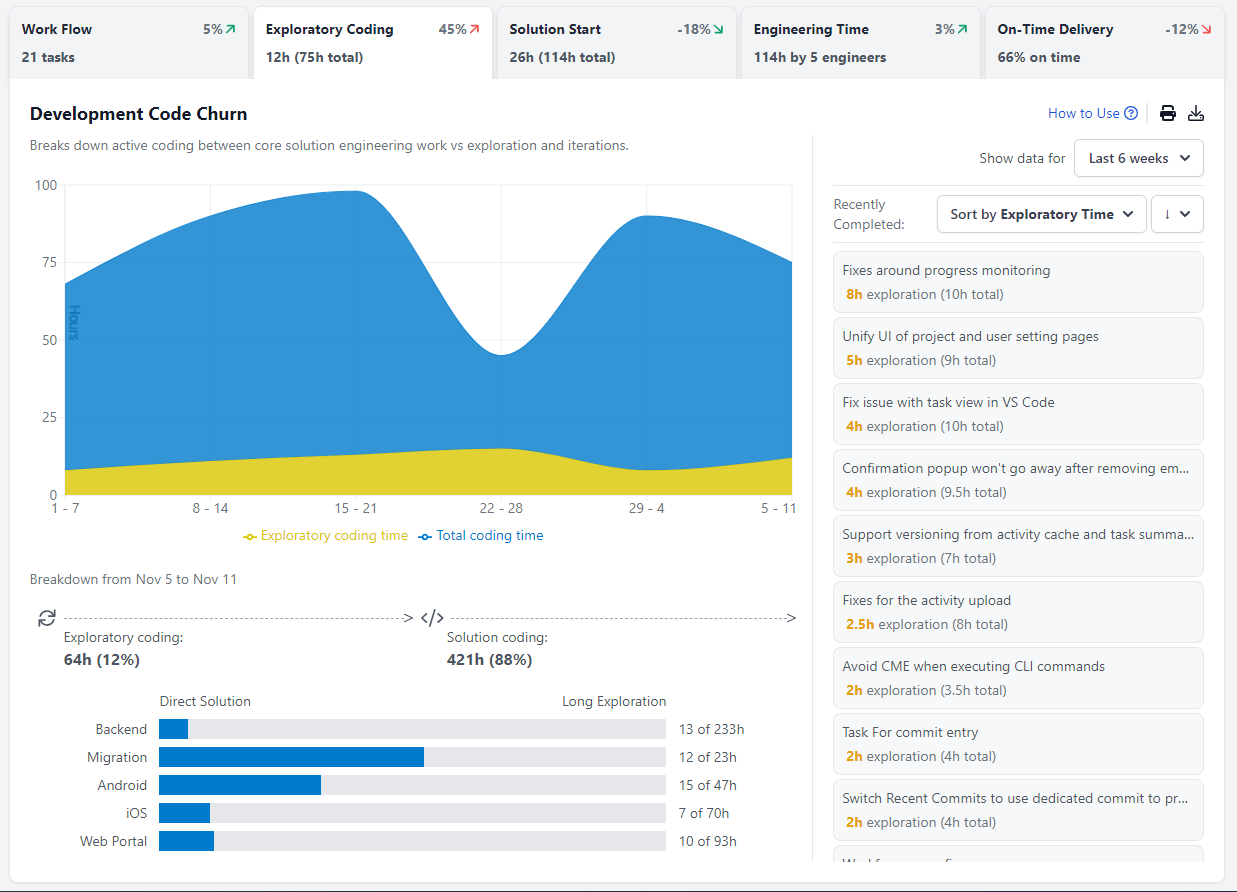Click the 5 - 11 x-axis label
Viewport: 1237px width, 892px height.
778,508
